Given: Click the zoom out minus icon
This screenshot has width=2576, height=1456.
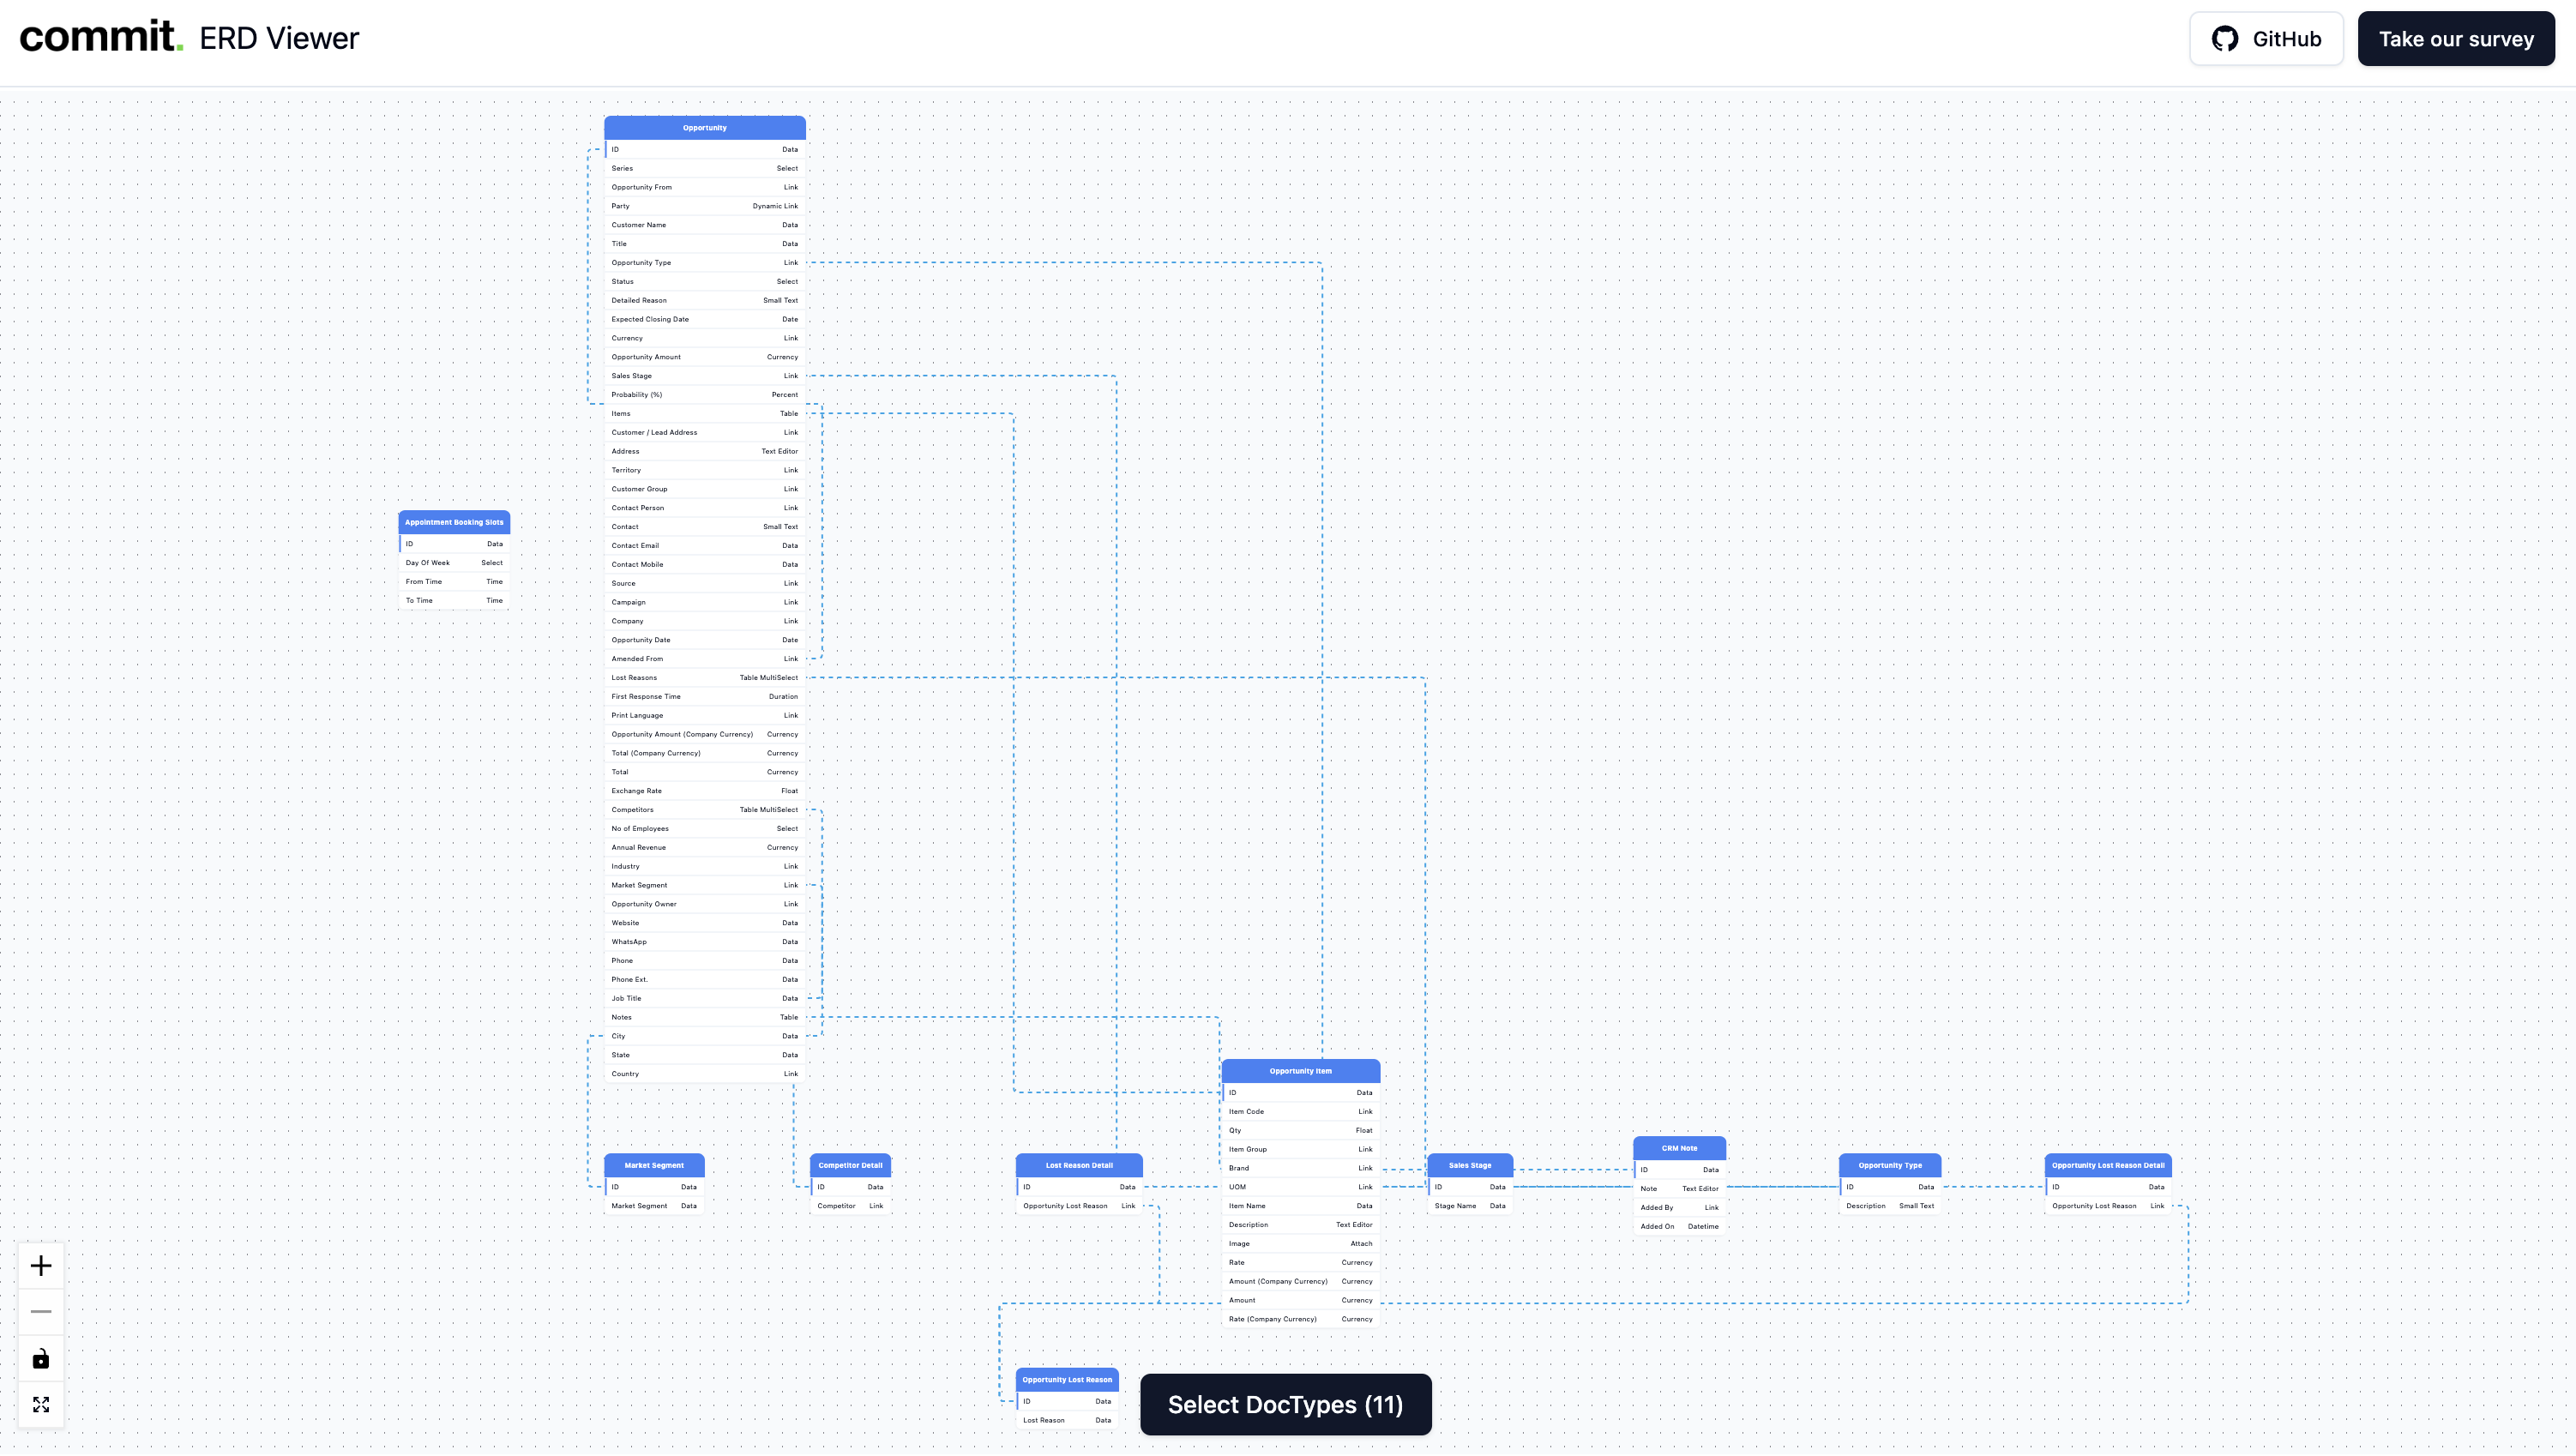Looking at the screenshot, I should click(41, 1311).
